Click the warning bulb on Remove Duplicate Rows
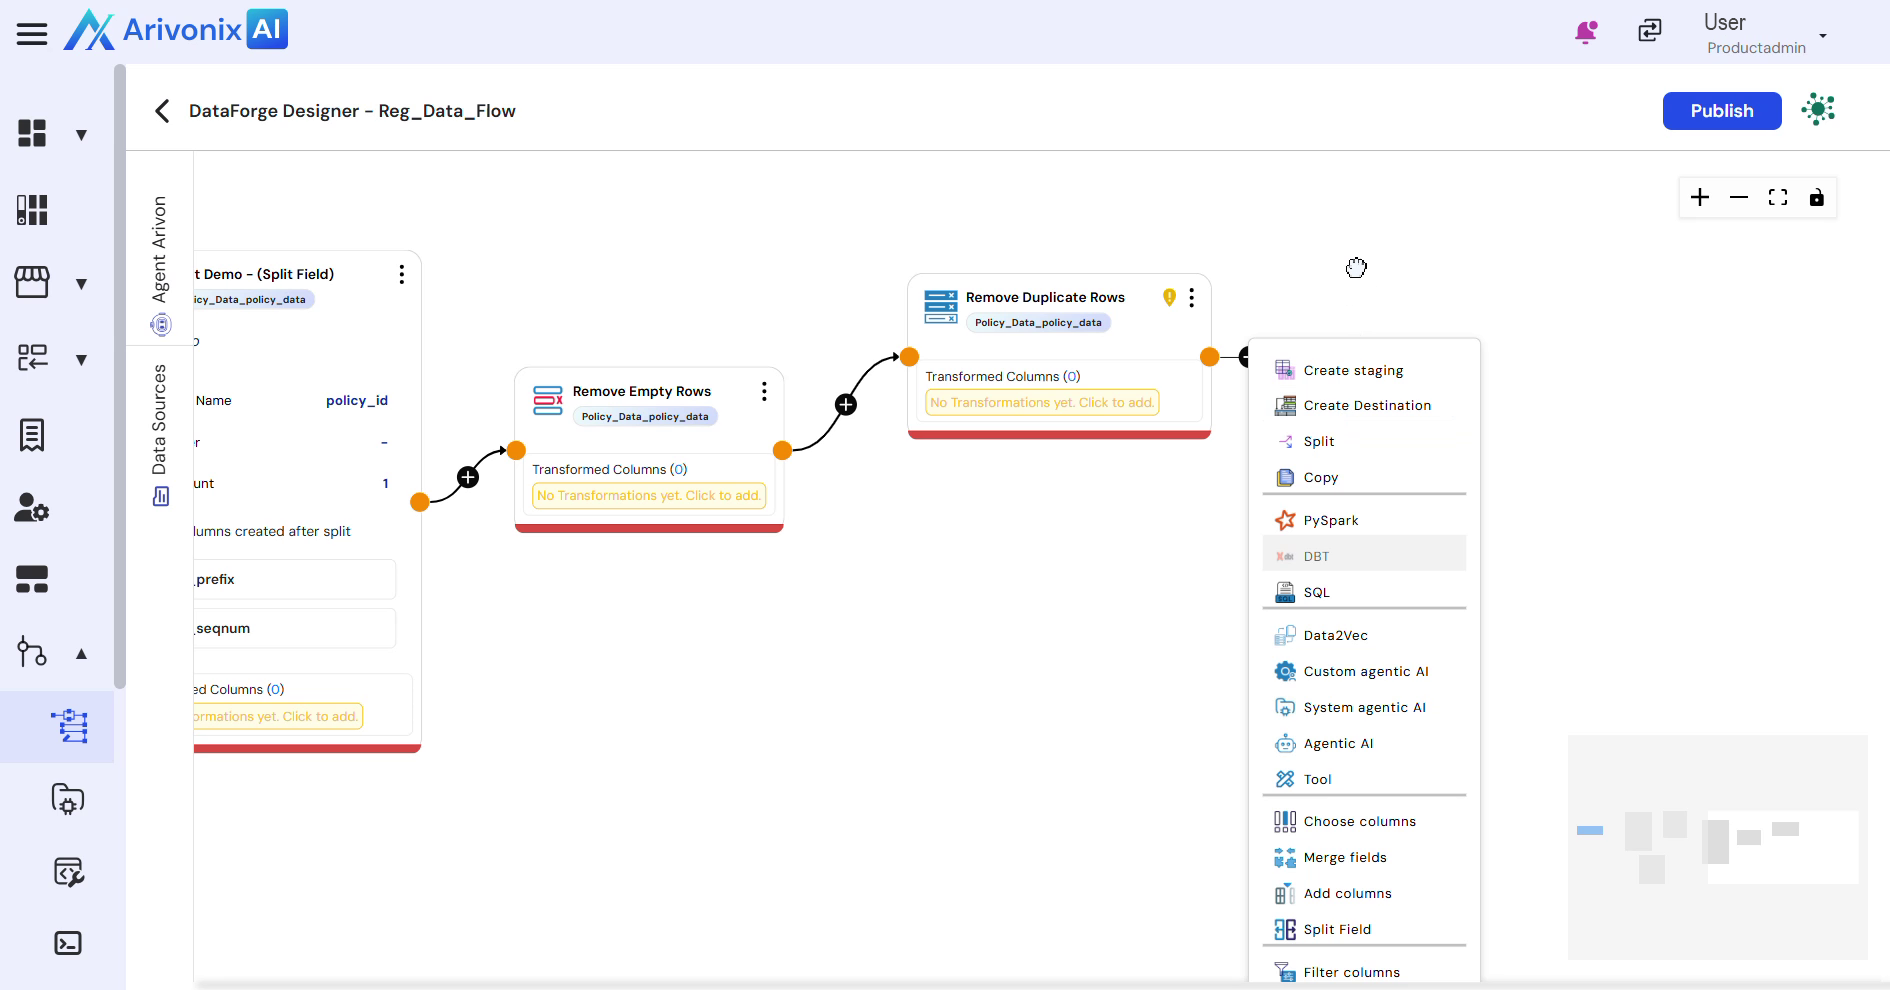The height and width of the screenshot is (990, 1890). pyautogui.click(x=1169, y=297)
